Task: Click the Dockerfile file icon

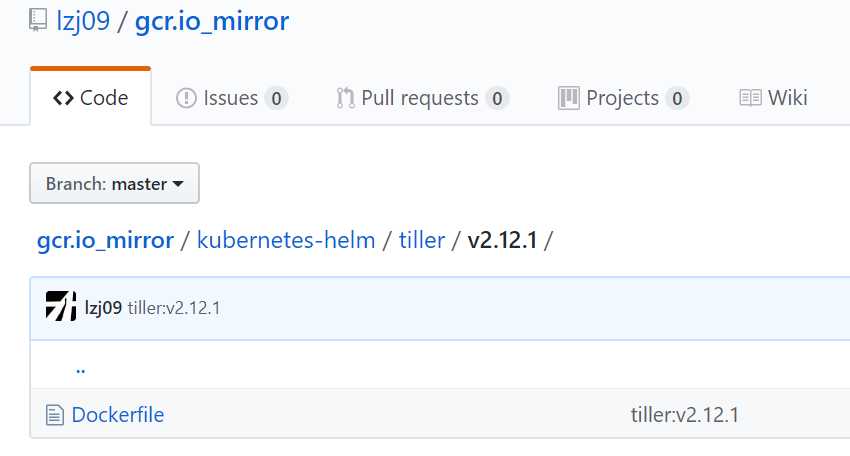Action: tap(55, 415)
